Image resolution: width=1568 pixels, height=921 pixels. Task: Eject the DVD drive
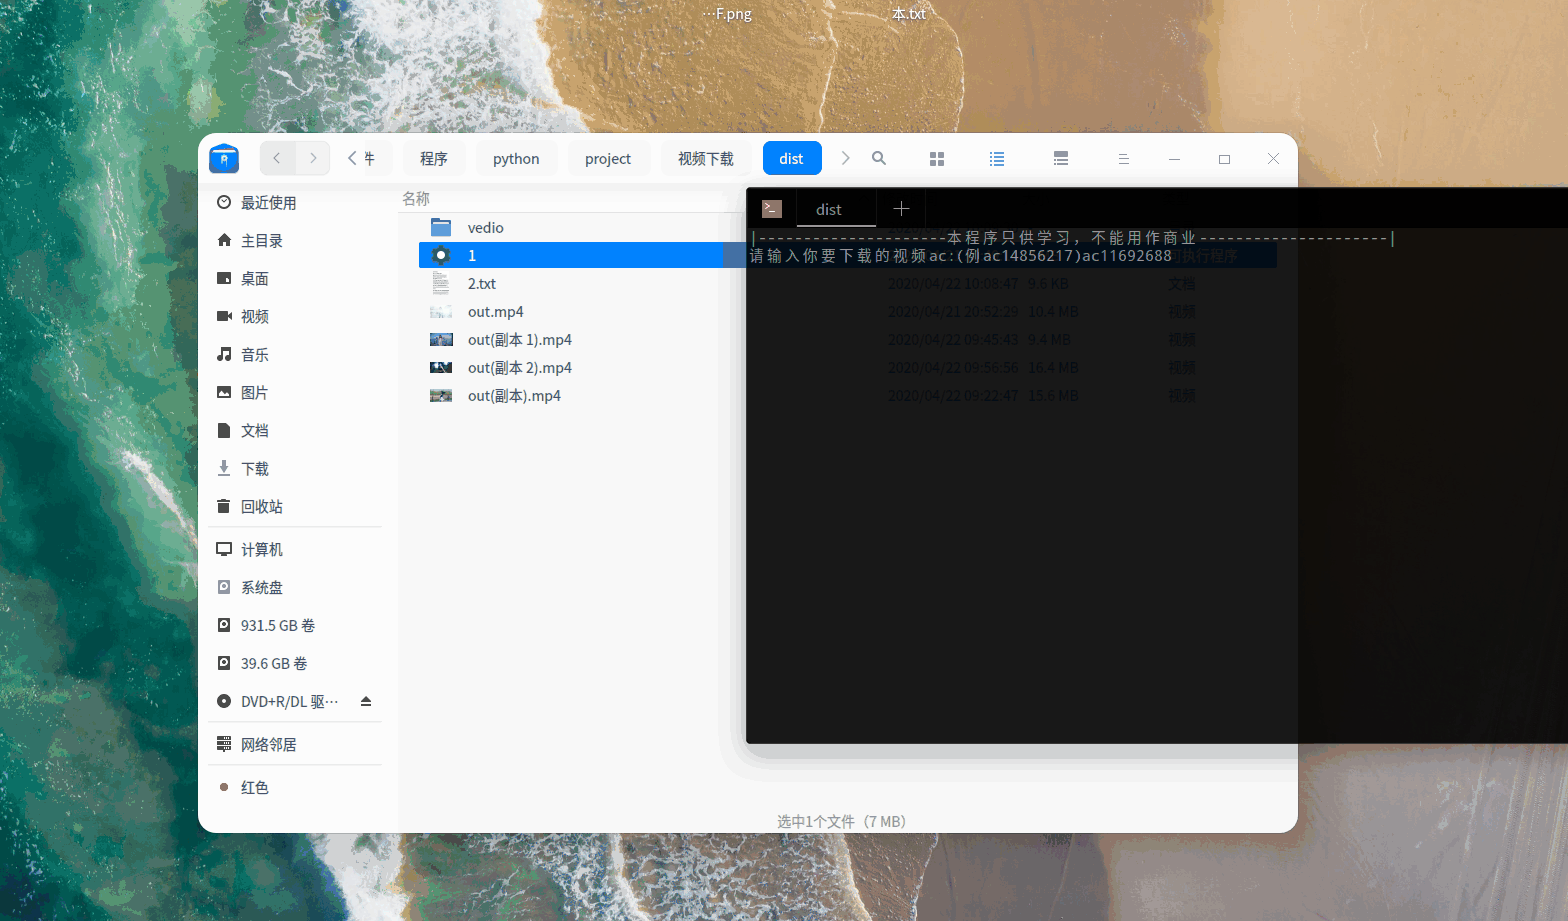coord(366,702)
